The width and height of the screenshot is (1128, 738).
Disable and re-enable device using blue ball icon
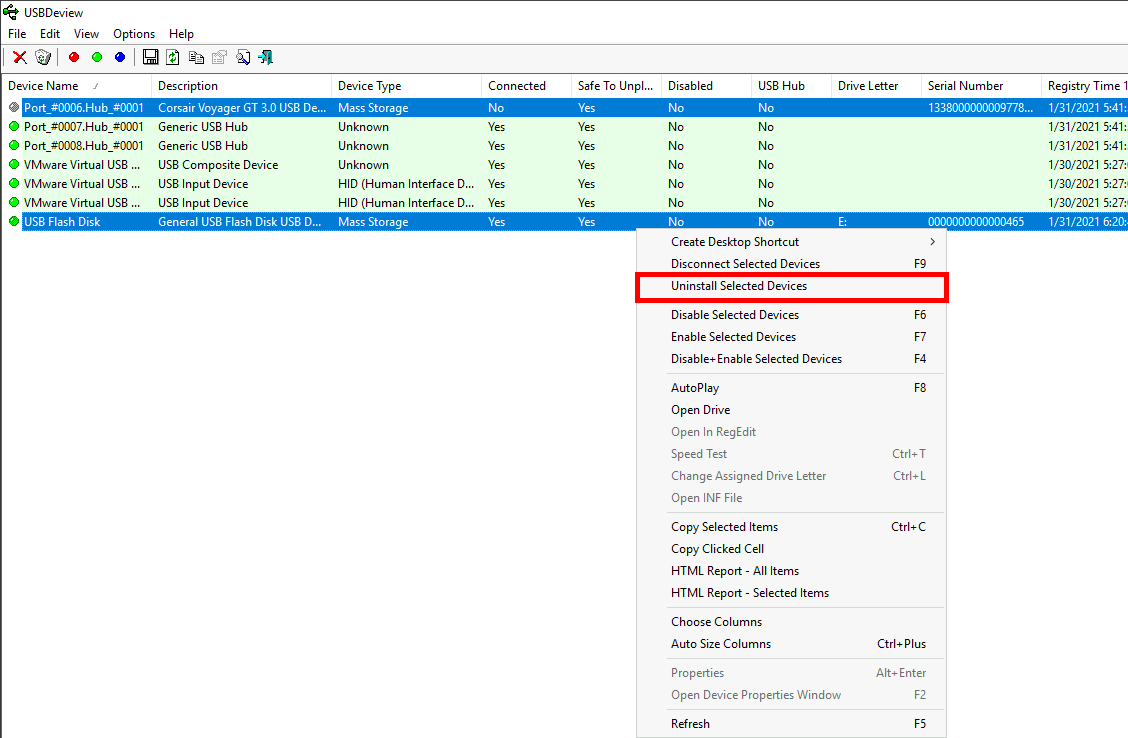[120, 57]
